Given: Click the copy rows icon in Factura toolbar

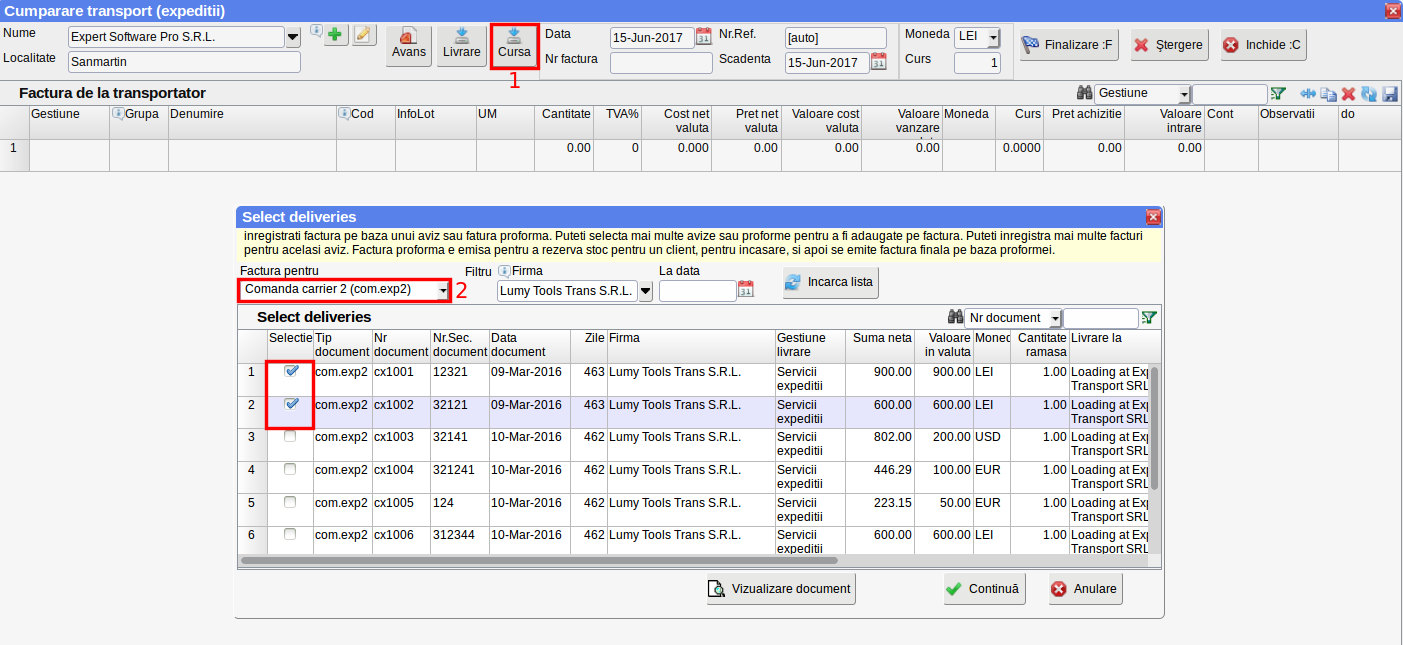Looking at the screenshot, I should pyautogui.click(x=1328, y=94).
